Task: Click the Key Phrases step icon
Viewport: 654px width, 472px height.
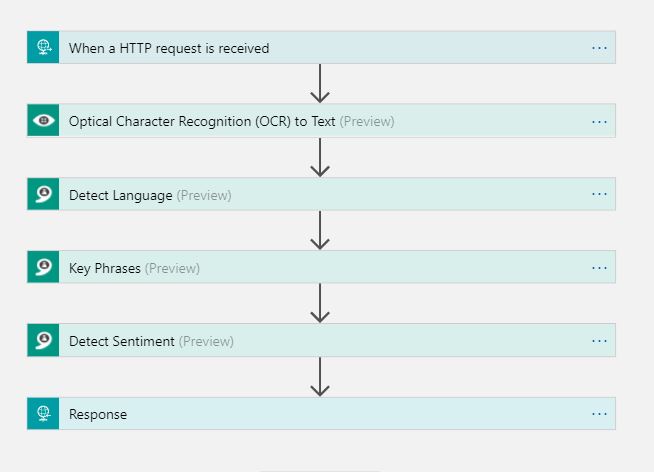Action: (x=43, y=268)
